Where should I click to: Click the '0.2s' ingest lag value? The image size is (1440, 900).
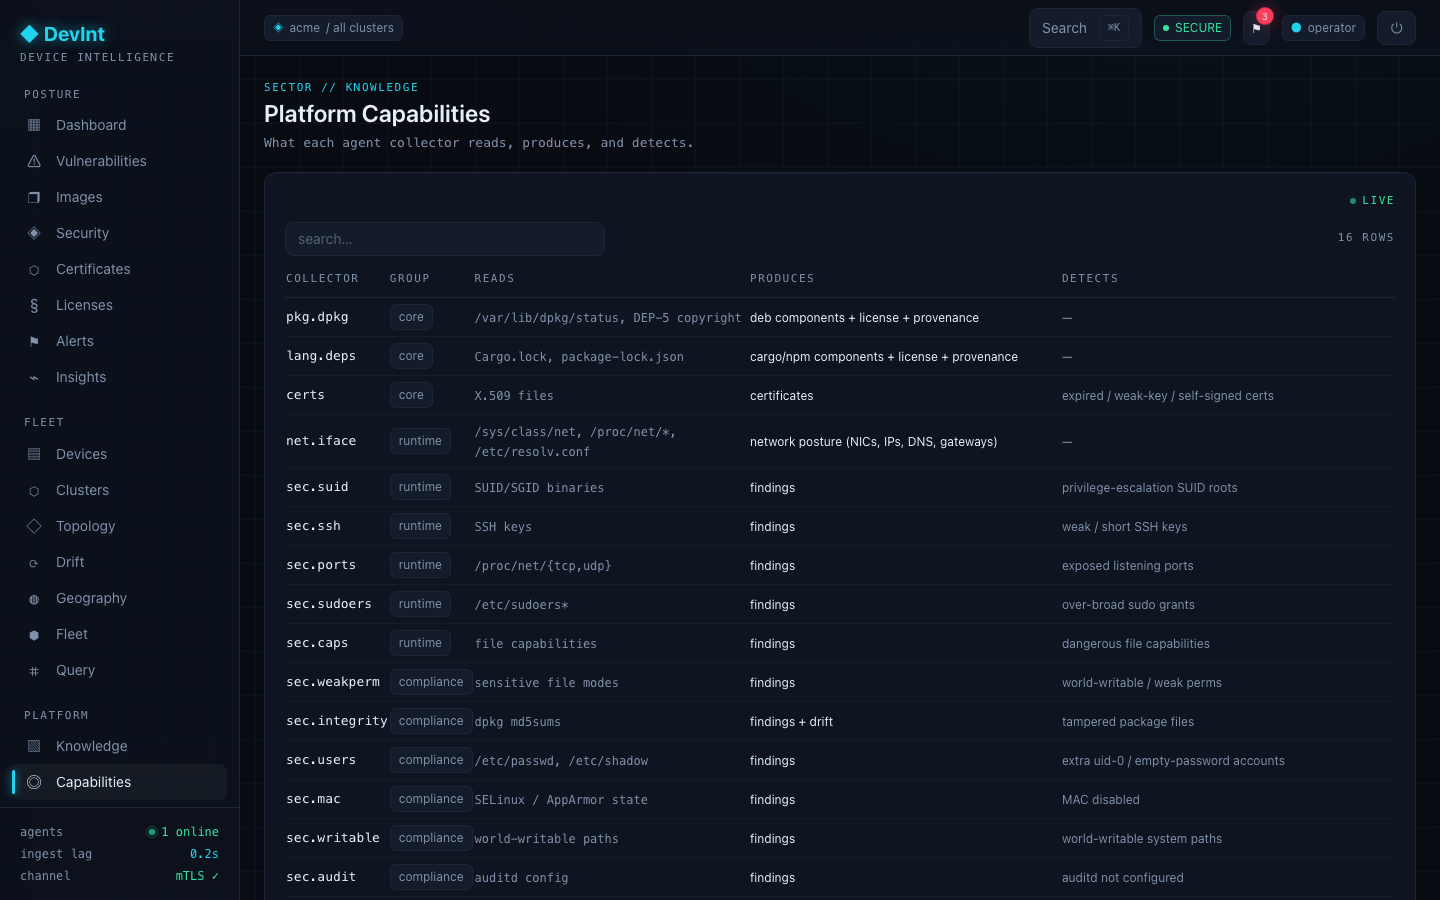(x=204, y=854)
